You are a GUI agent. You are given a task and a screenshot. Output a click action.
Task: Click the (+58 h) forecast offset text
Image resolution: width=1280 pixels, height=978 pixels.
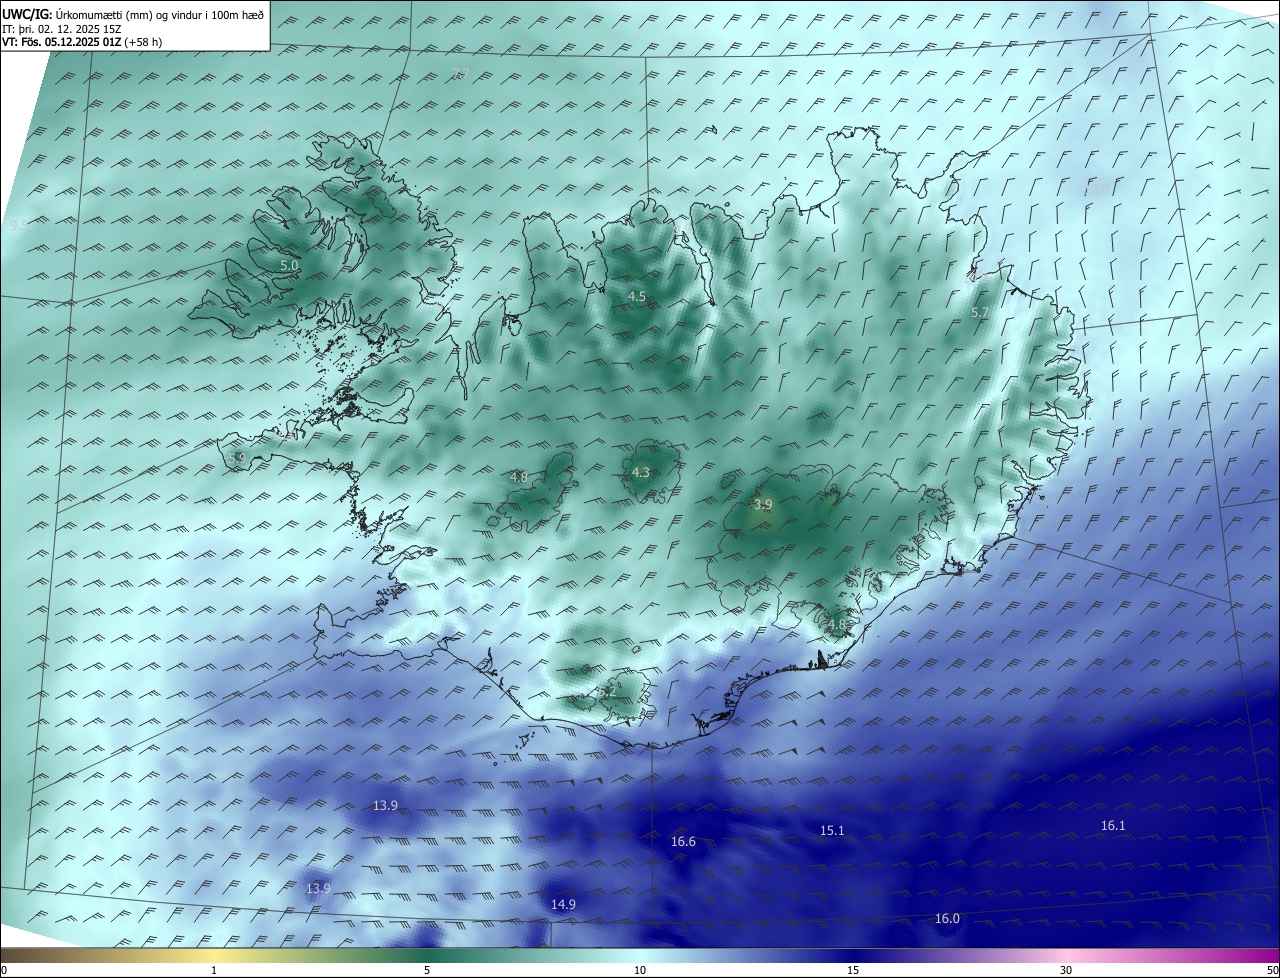coord(143,42)
